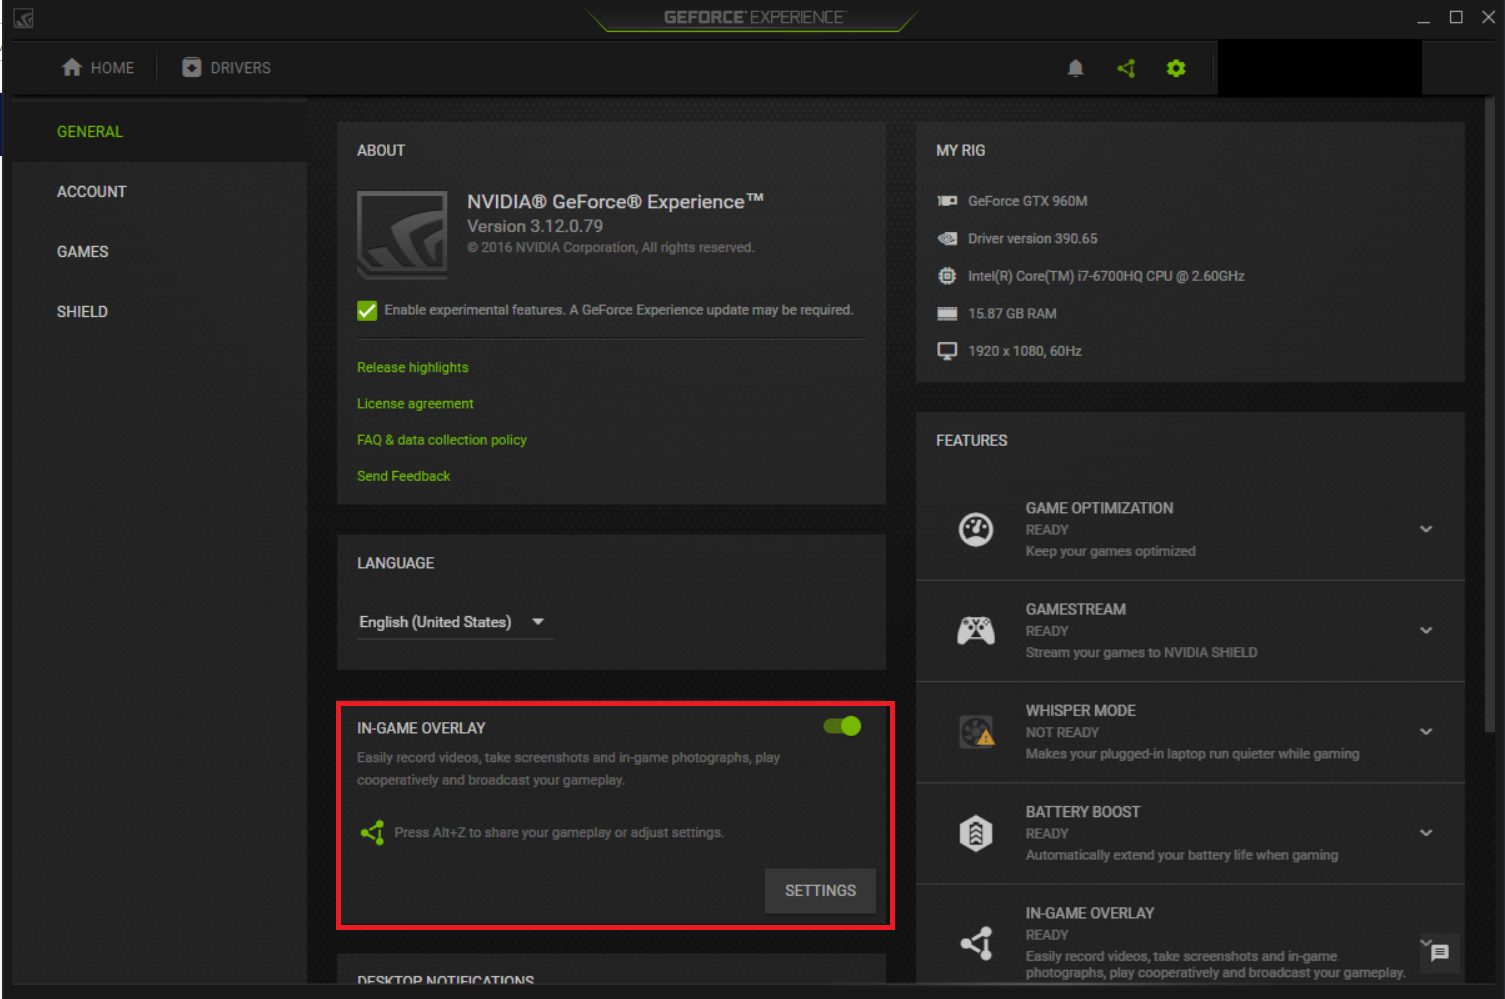The height and width of the screenshot is (999, 1505).
Task: Open settings via the green gear icon
Action: coord(1176,68)
